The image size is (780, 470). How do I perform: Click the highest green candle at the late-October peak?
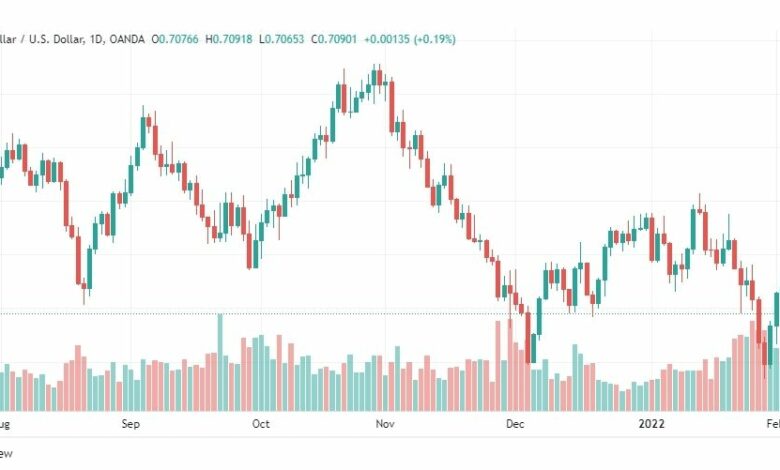[x=374, y=78]
